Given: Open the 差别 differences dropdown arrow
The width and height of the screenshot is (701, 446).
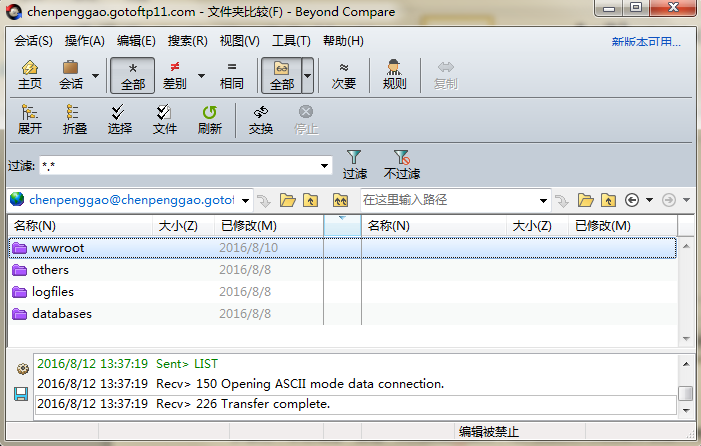Looking at the screenshot, I should [202, 76].
